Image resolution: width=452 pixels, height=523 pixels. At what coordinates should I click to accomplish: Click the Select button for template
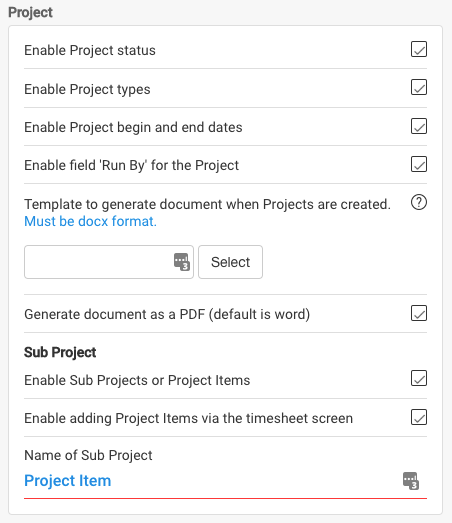231,262
